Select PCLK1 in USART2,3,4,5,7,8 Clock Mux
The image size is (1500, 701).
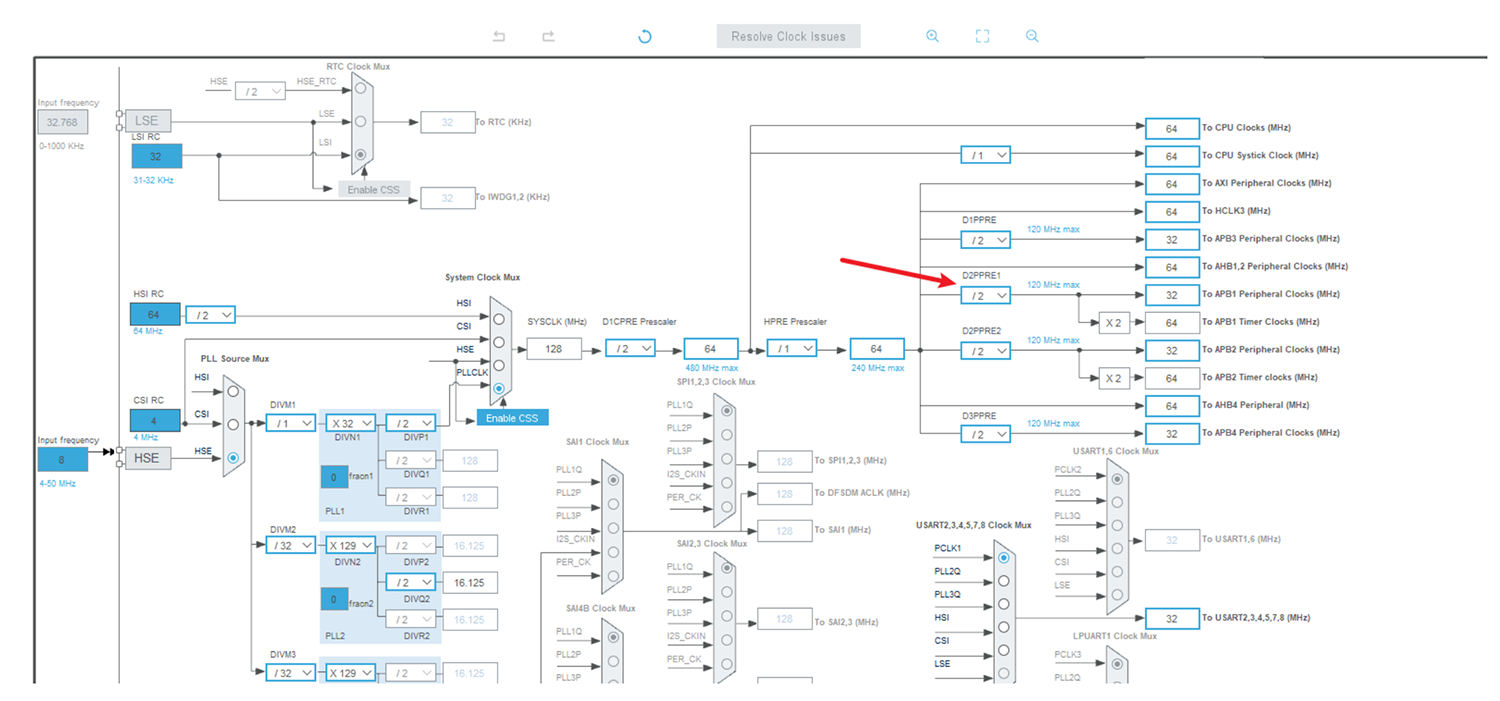click(1003, 558)
